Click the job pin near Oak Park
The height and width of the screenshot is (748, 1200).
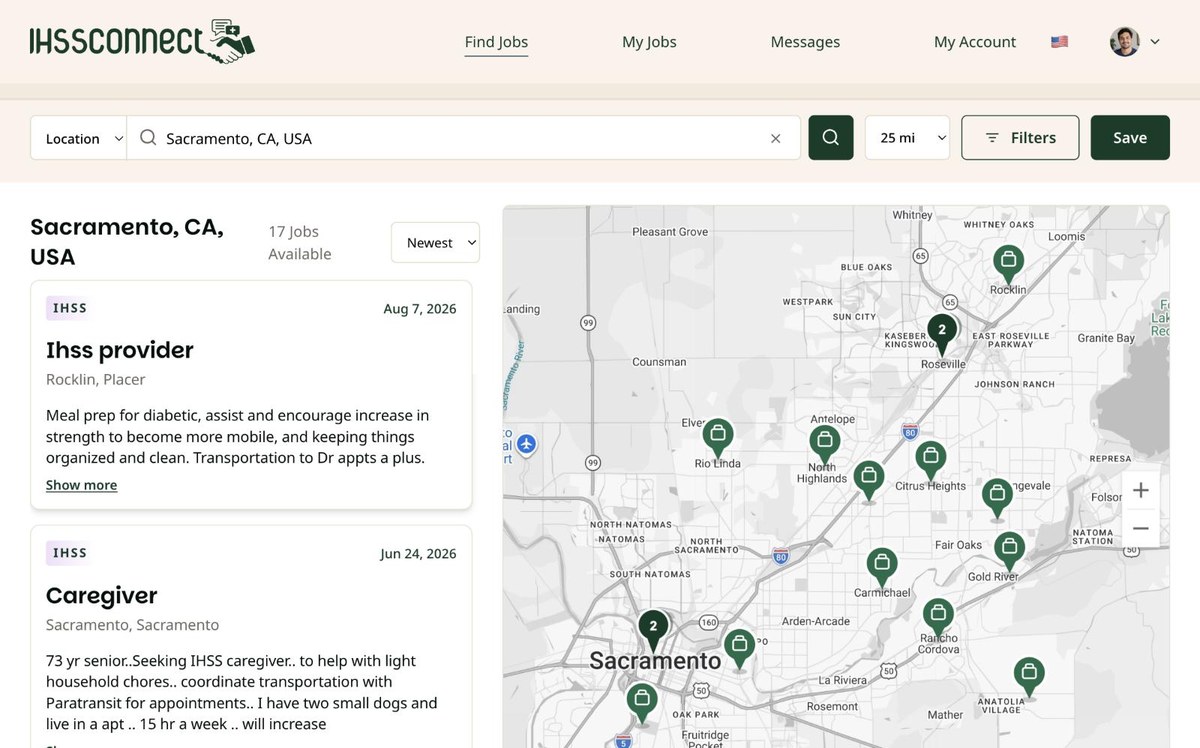tap(642, 701)
